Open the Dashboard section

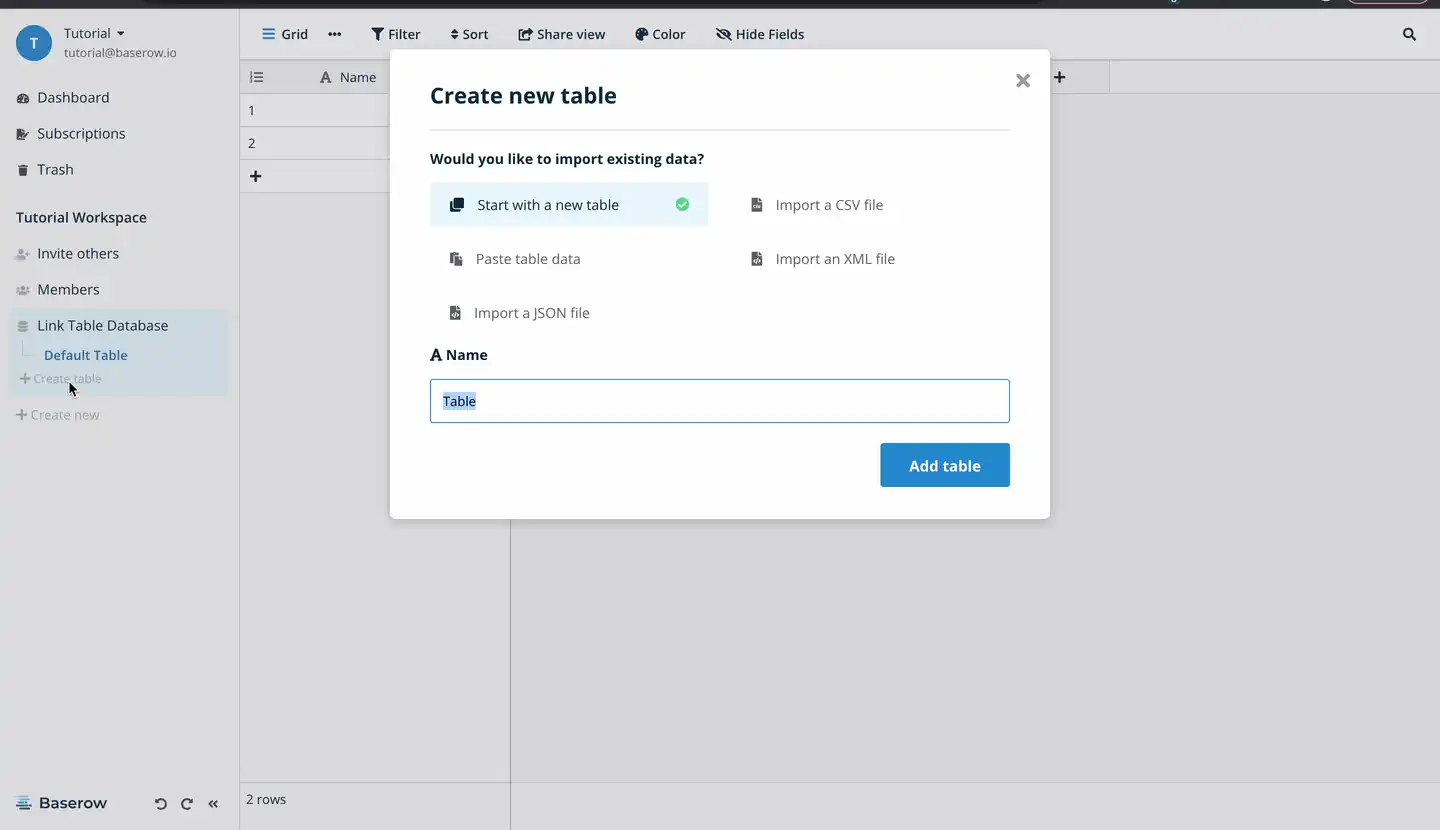click(x=73, y=97)
